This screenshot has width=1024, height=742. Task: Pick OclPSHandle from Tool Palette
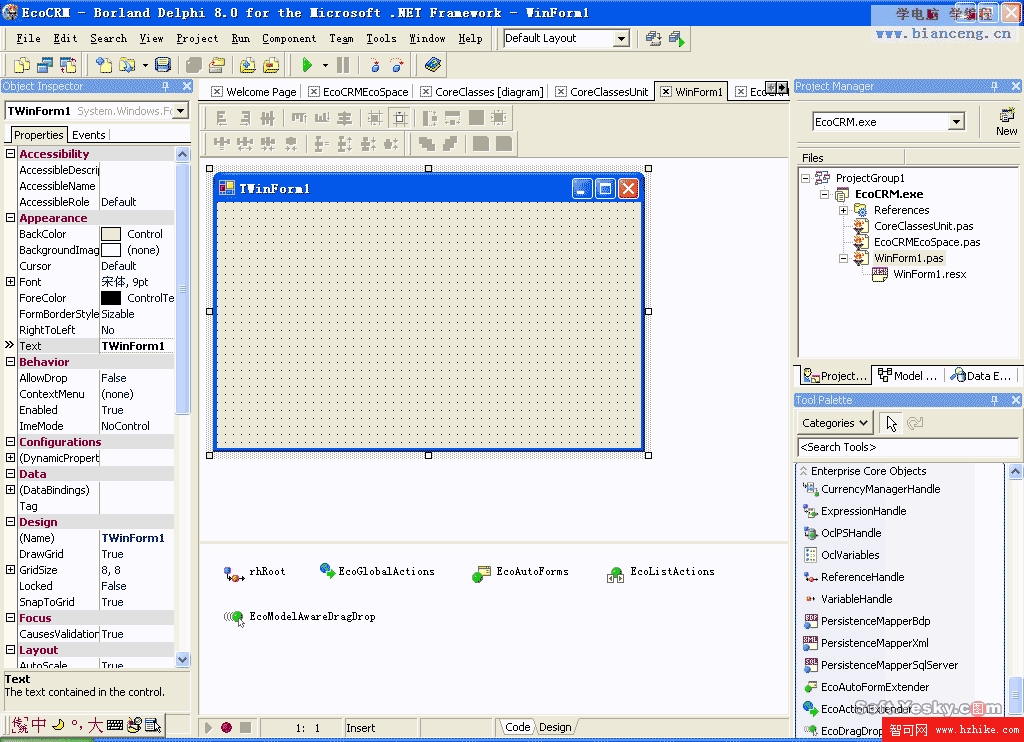click(842, 533)
